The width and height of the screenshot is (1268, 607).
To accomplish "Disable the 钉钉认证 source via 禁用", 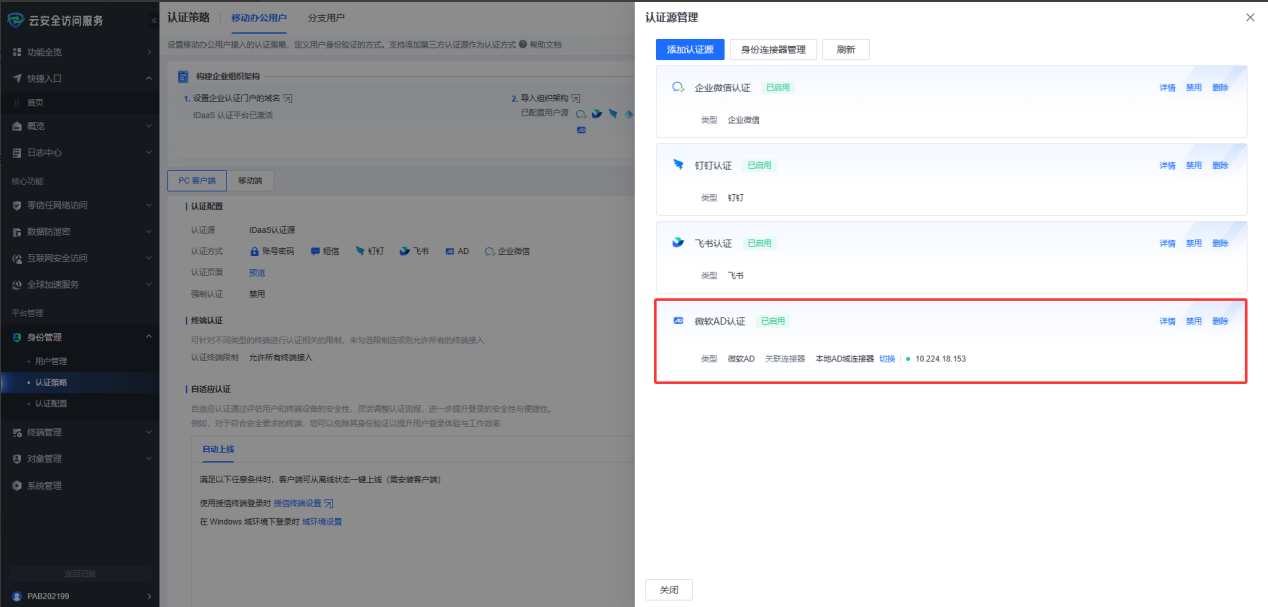I will [x=1193, y=165].
